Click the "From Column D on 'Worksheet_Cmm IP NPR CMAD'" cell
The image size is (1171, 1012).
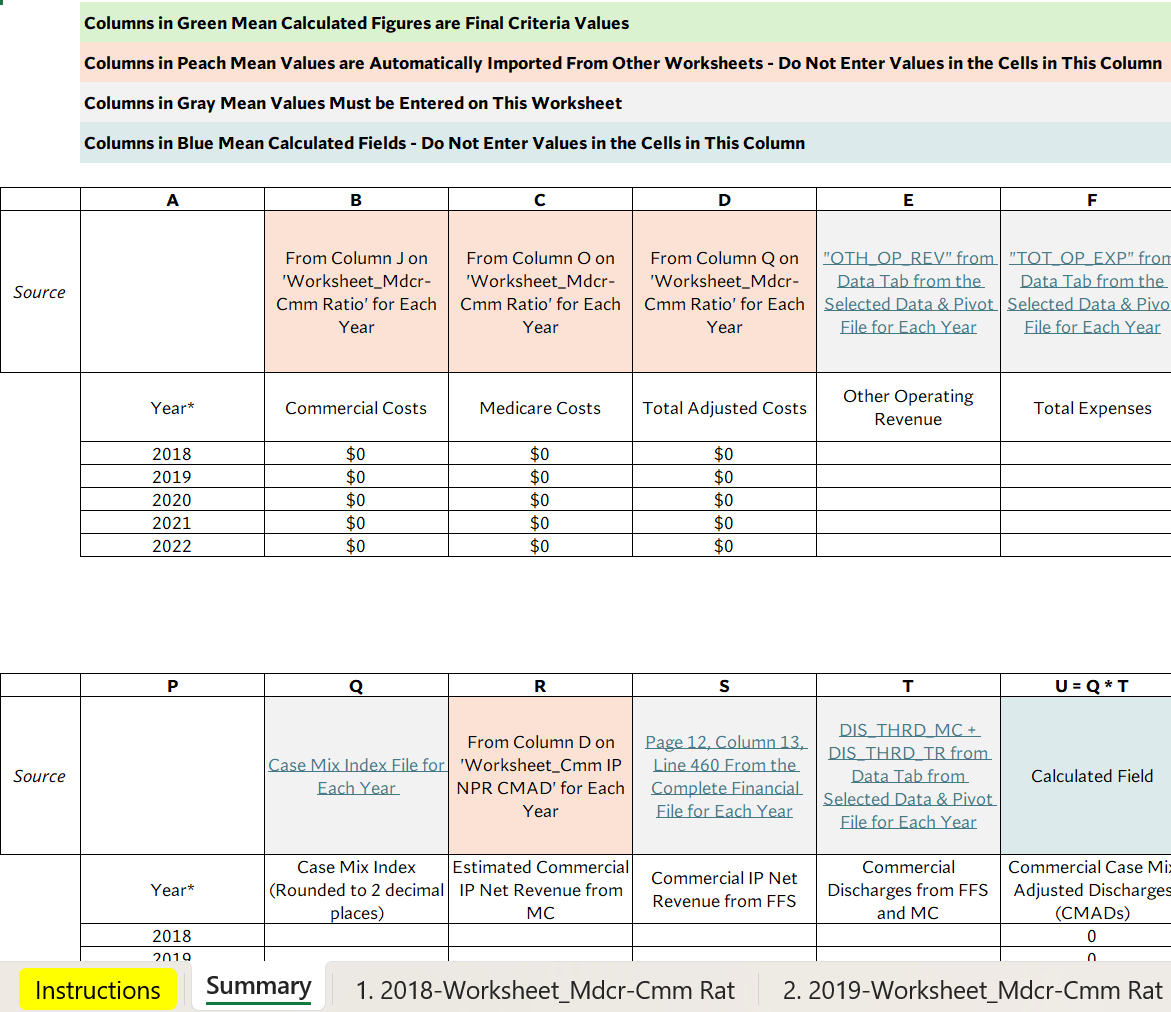pyautogui.click(x=540, y=776)
